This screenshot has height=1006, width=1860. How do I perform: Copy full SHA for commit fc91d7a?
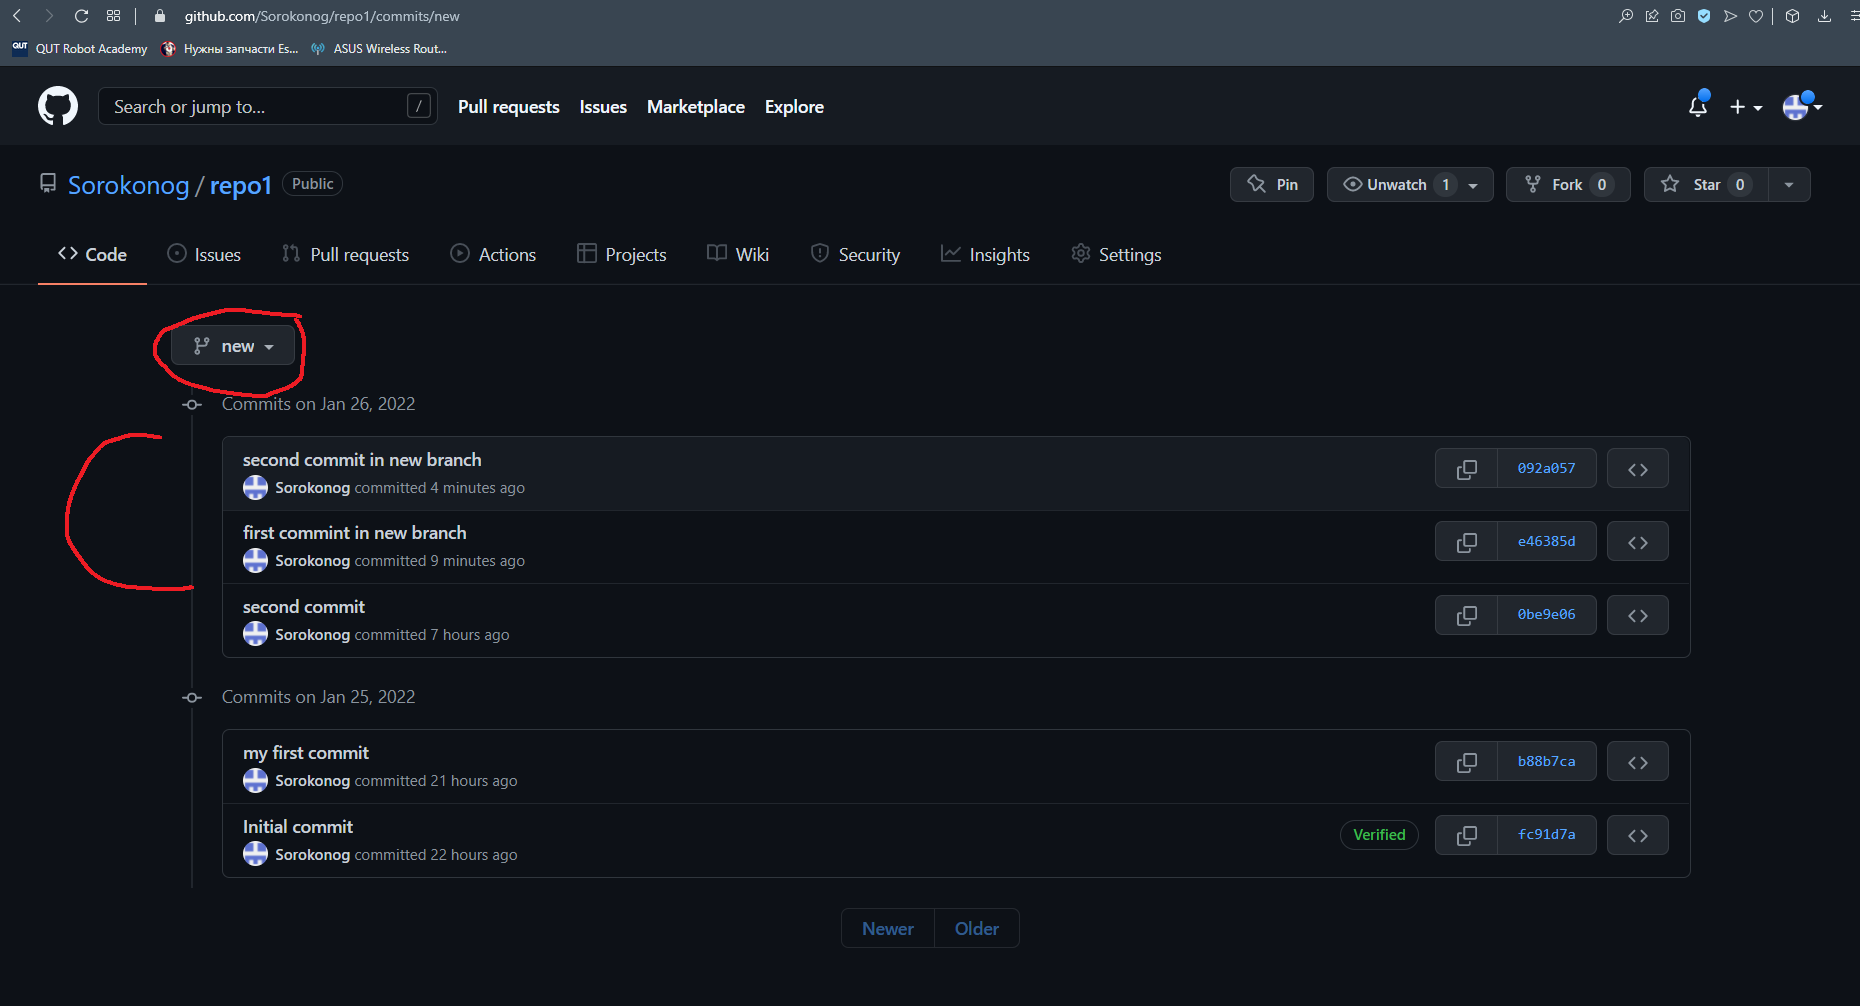[1466, 835]
